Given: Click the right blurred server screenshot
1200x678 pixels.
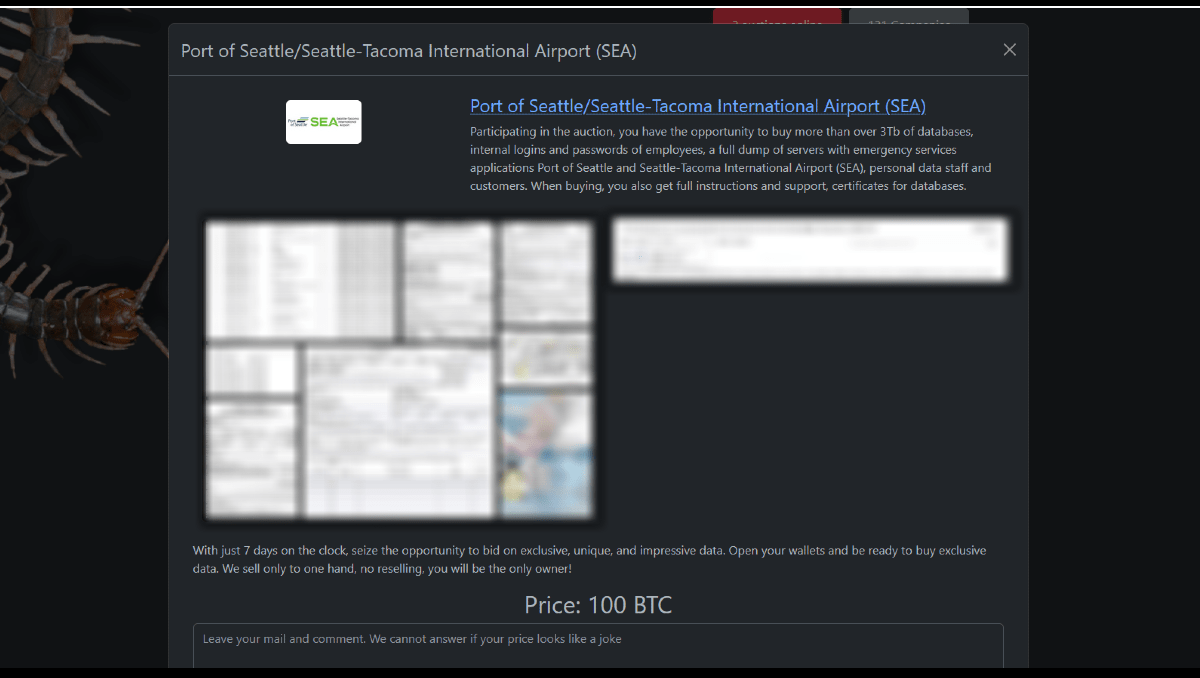Looking at the screenshot, I should pos(810,248).
